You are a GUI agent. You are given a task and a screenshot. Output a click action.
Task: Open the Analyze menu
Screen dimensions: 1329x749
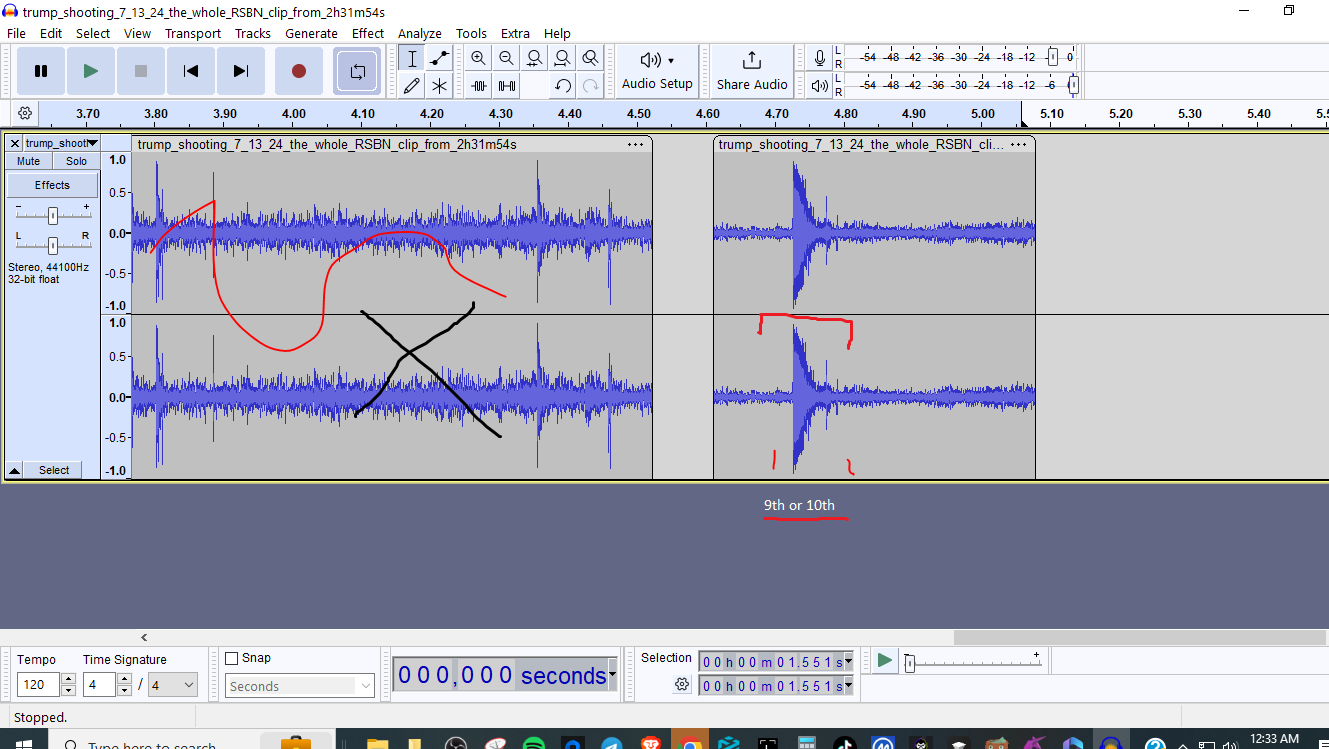pos(420,33)
